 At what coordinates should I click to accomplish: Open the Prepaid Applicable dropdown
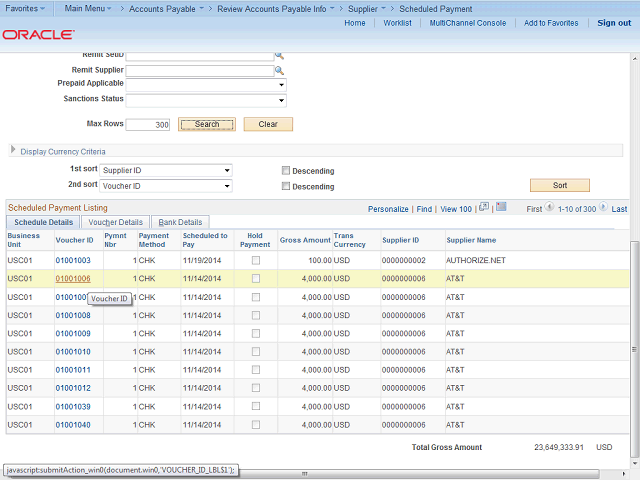point(206,85)
